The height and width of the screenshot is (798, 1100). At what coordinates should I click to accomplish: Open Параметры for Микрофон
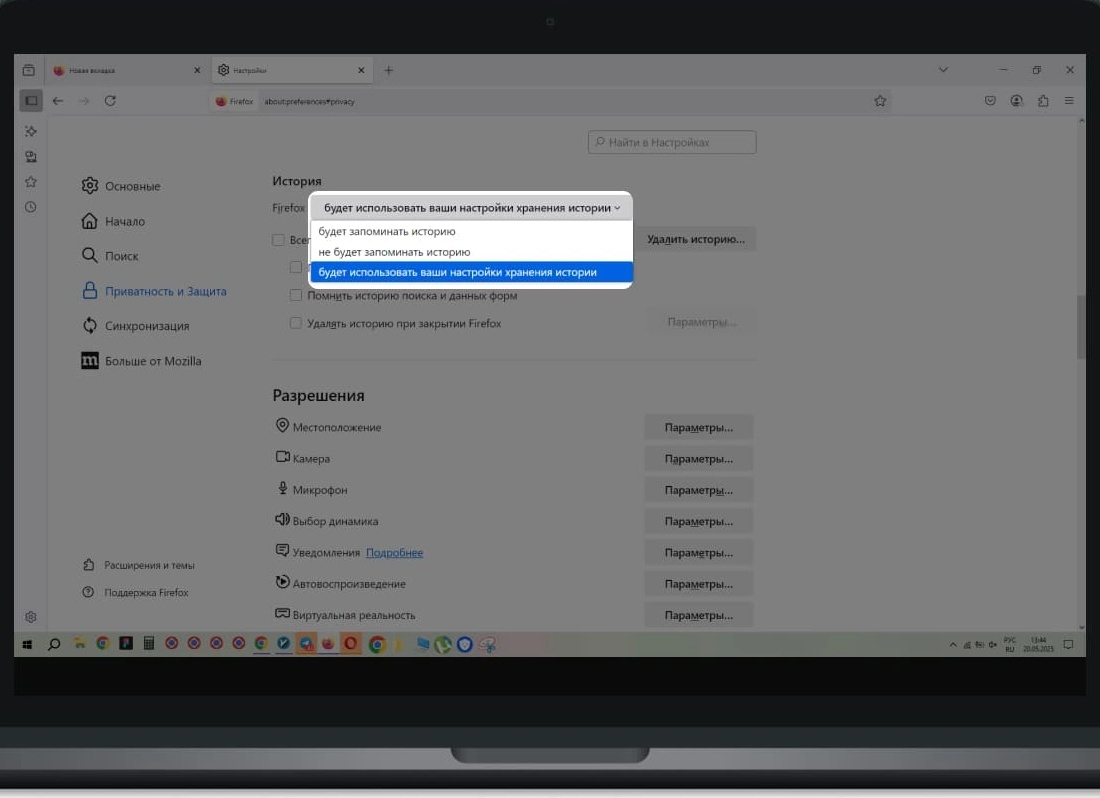tap(699, 490)
